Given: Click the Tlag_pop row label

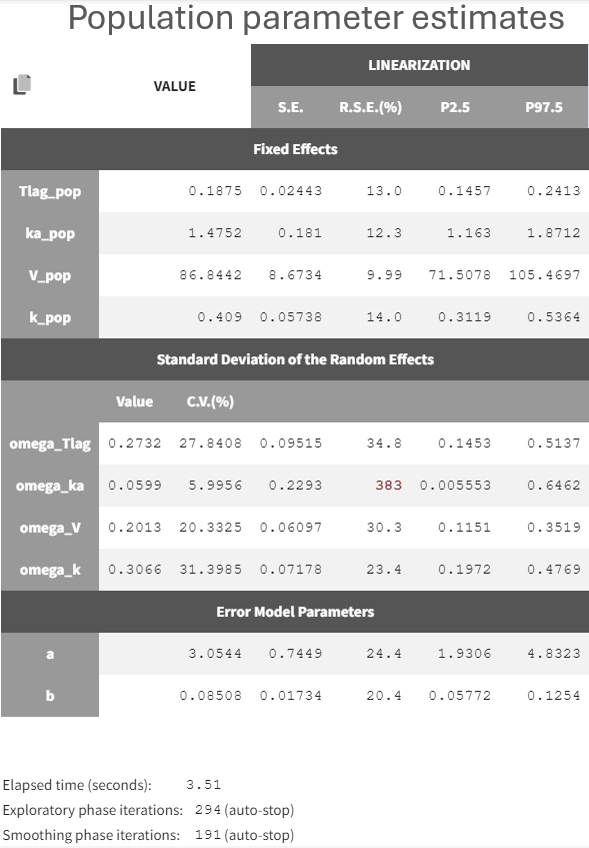Looking at the screenshot, I should pos(50,191).
